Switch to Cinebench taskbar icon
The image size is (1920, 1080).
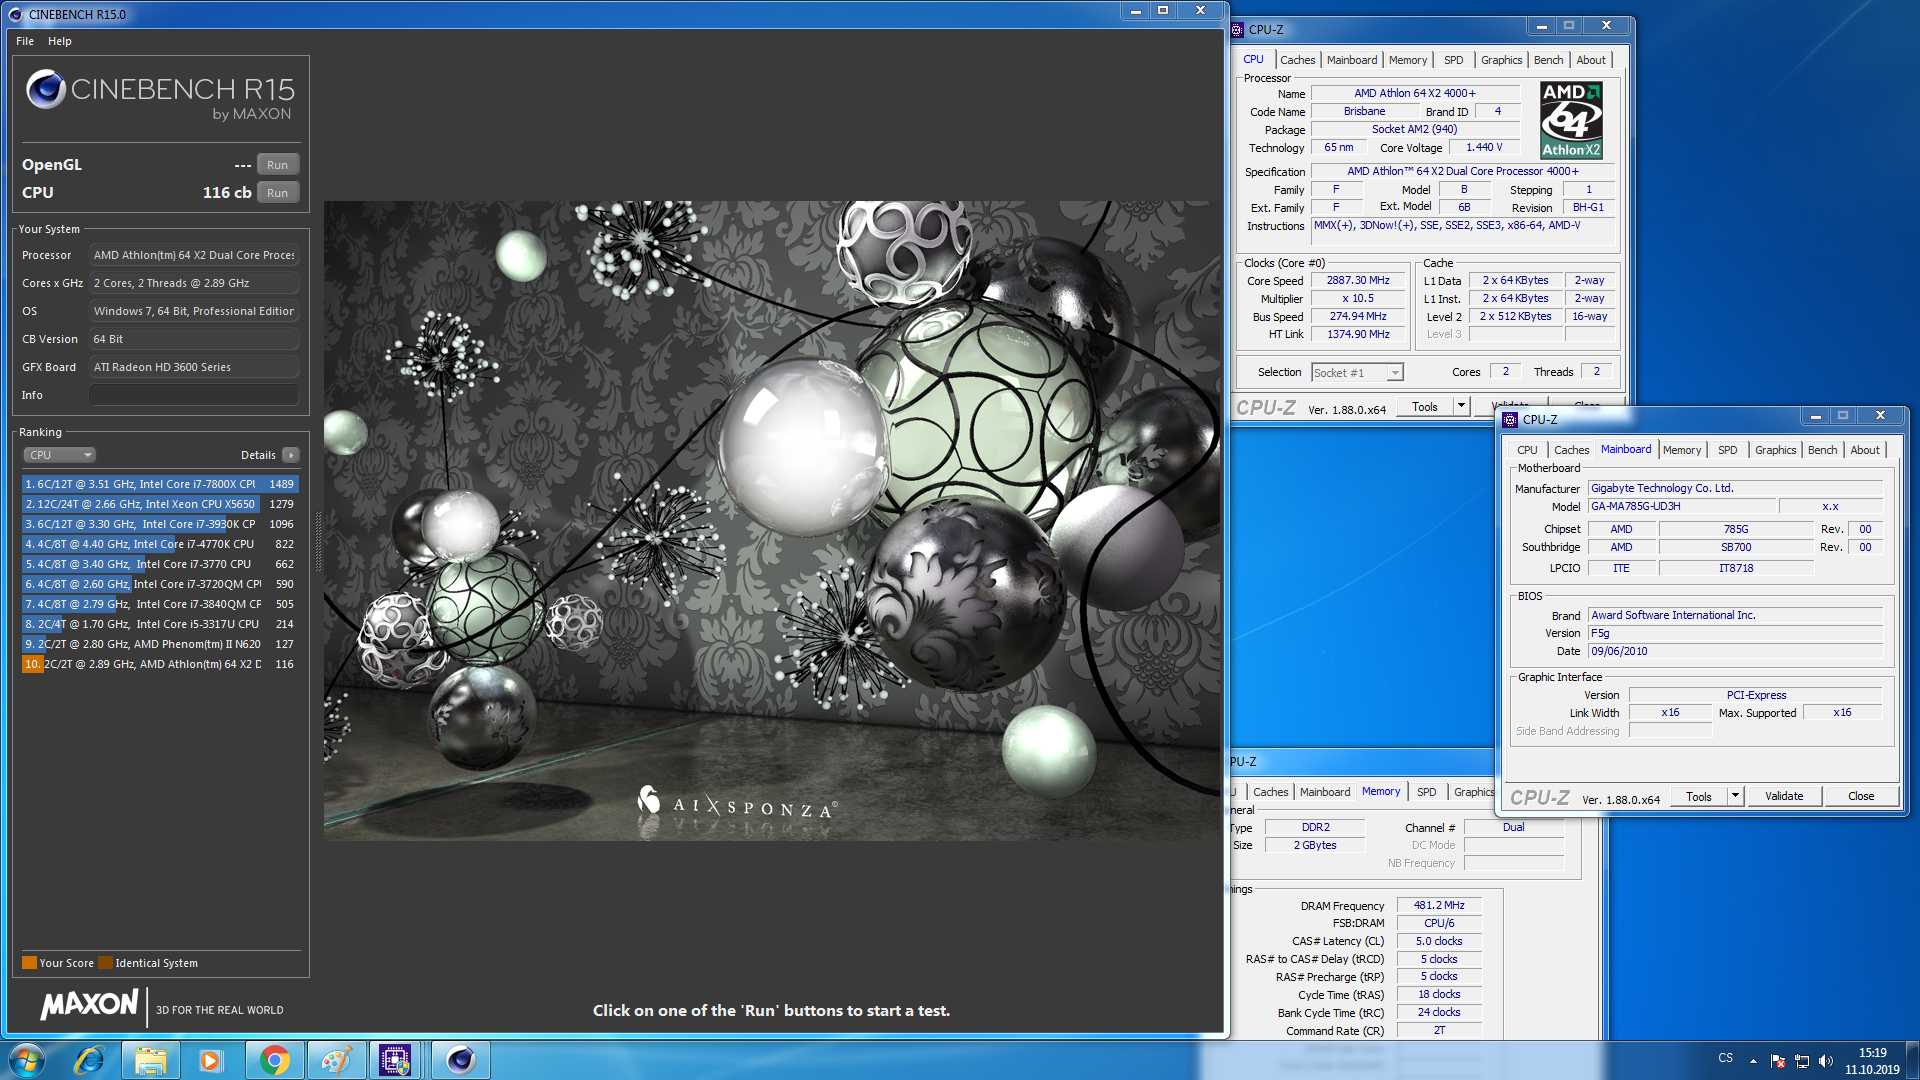click(460, 1060)
